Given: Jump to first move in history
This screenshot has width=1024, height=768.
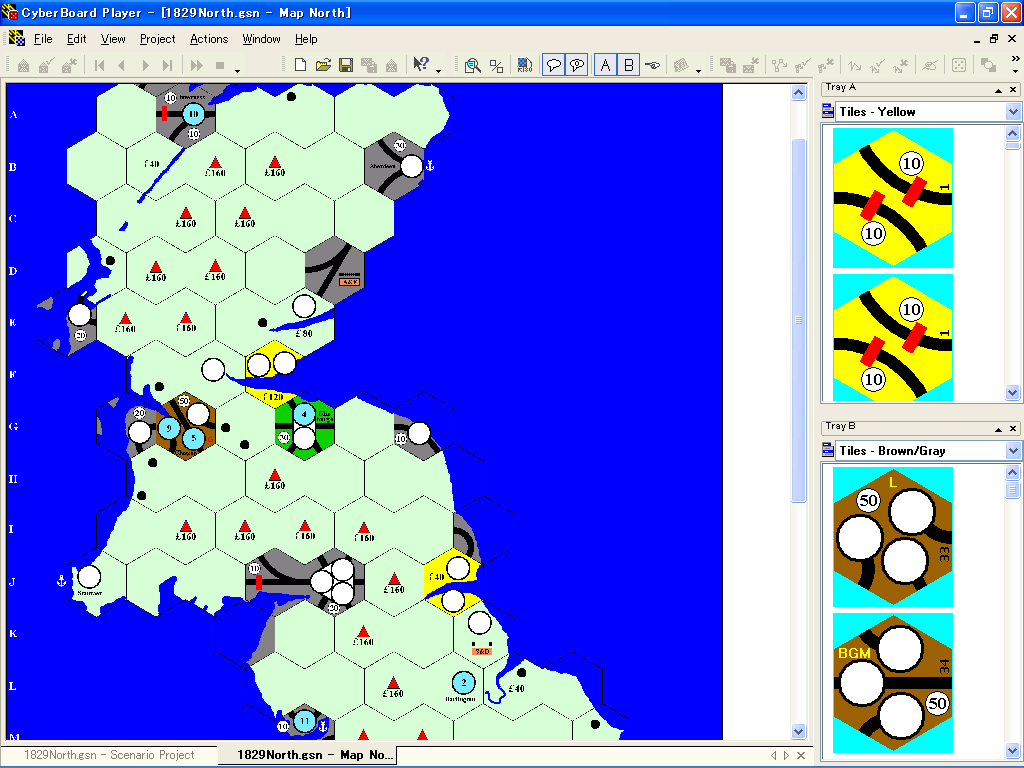Looking at the screenshot, I should 99,65.
